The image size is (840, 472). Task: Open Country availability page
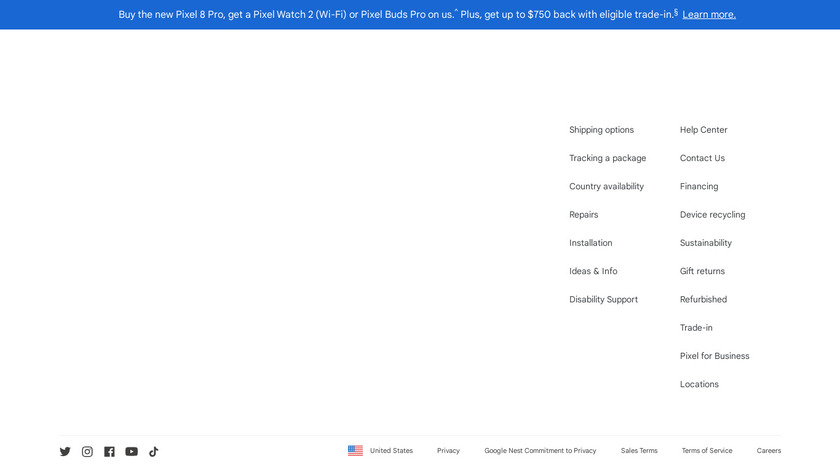click(606, 186)
